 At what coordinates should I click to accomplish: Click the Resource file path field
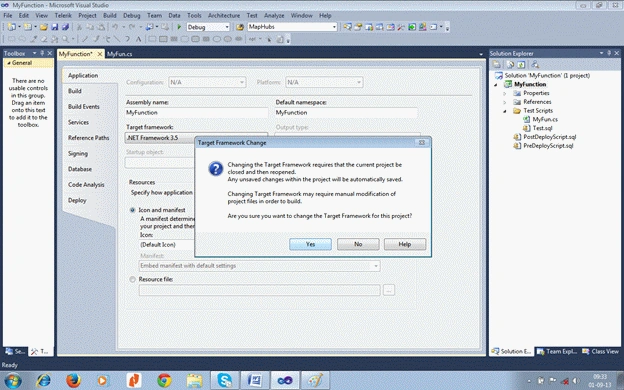(259, 290)
